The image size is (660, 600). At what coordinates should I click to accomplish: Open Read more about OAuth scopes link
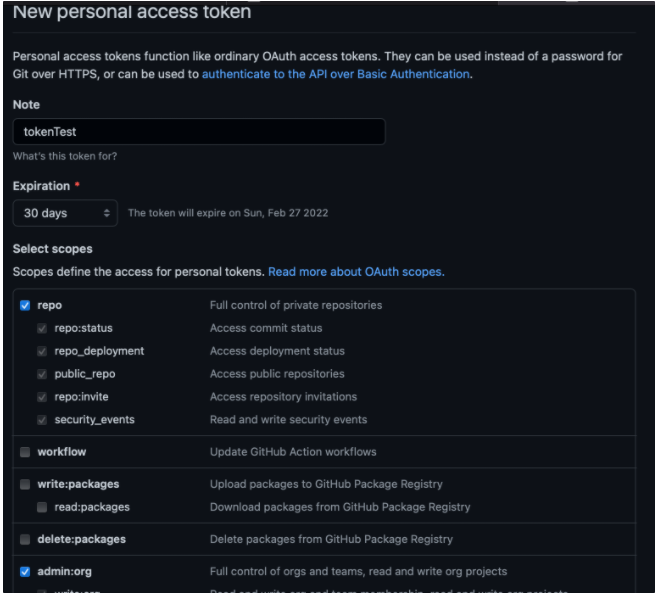[356, 272]
